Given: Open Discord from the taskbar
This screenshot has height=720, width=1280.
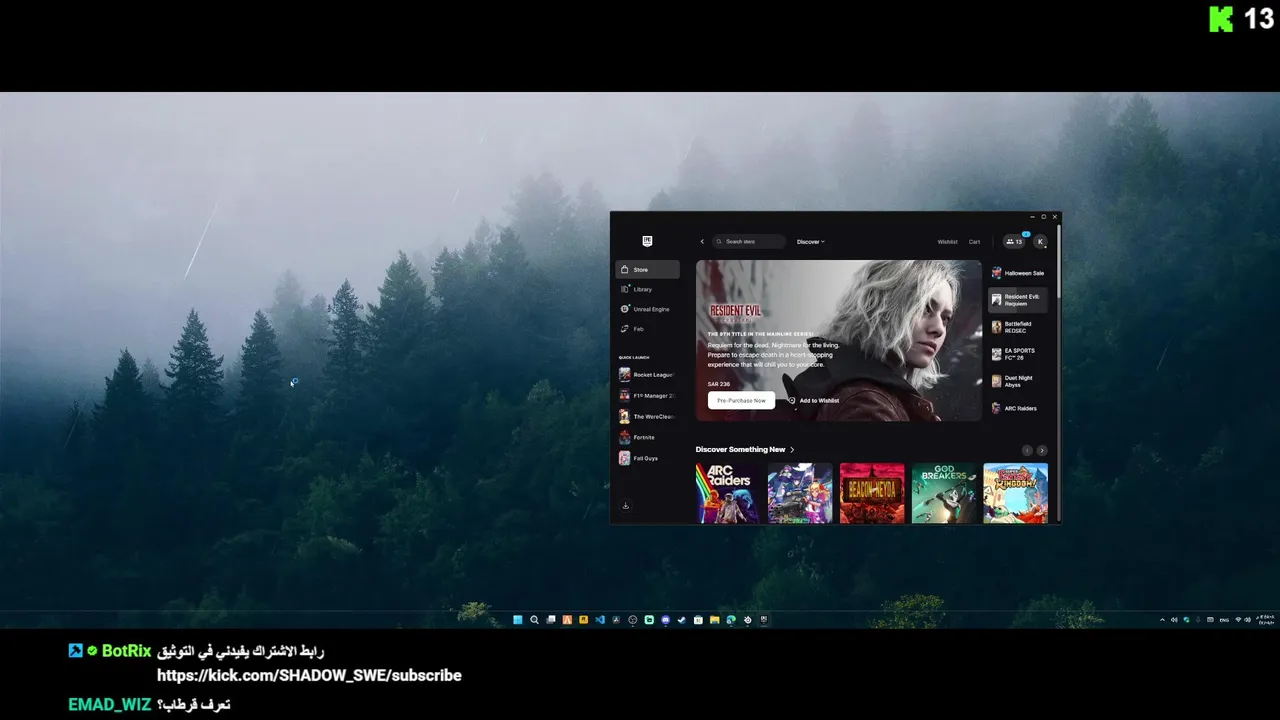Looking at the screenshot, I should [665, 620].
